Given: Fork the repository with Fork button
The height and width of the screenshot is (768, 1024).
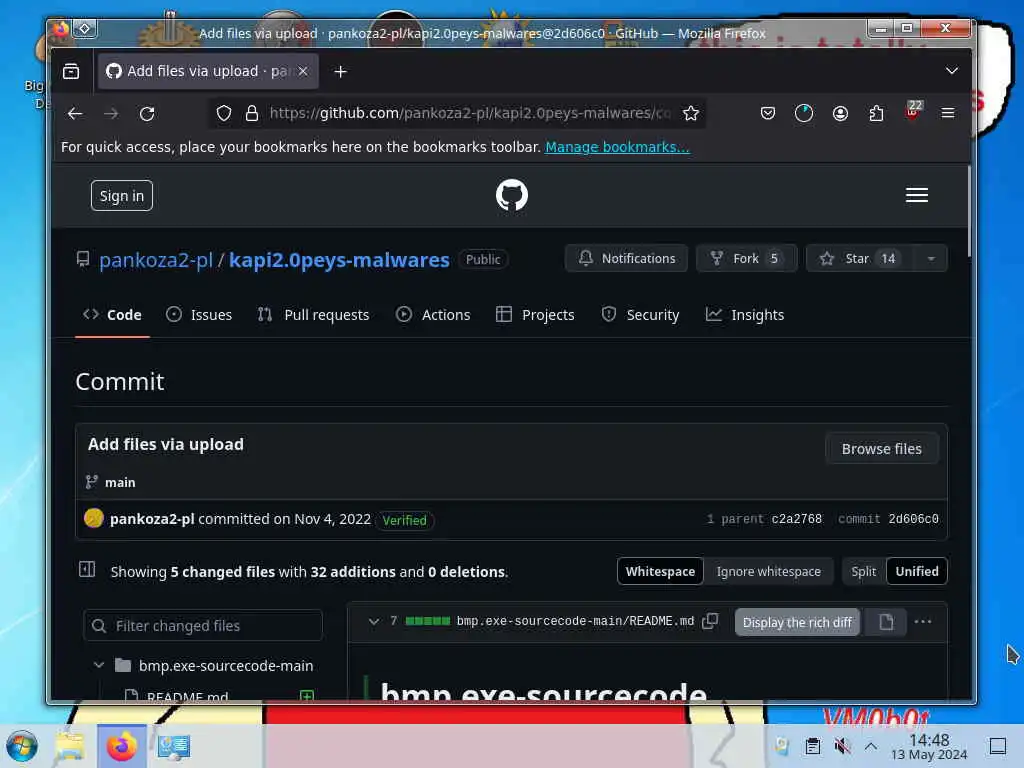Looking at the screenshot, I should (746, 259).
